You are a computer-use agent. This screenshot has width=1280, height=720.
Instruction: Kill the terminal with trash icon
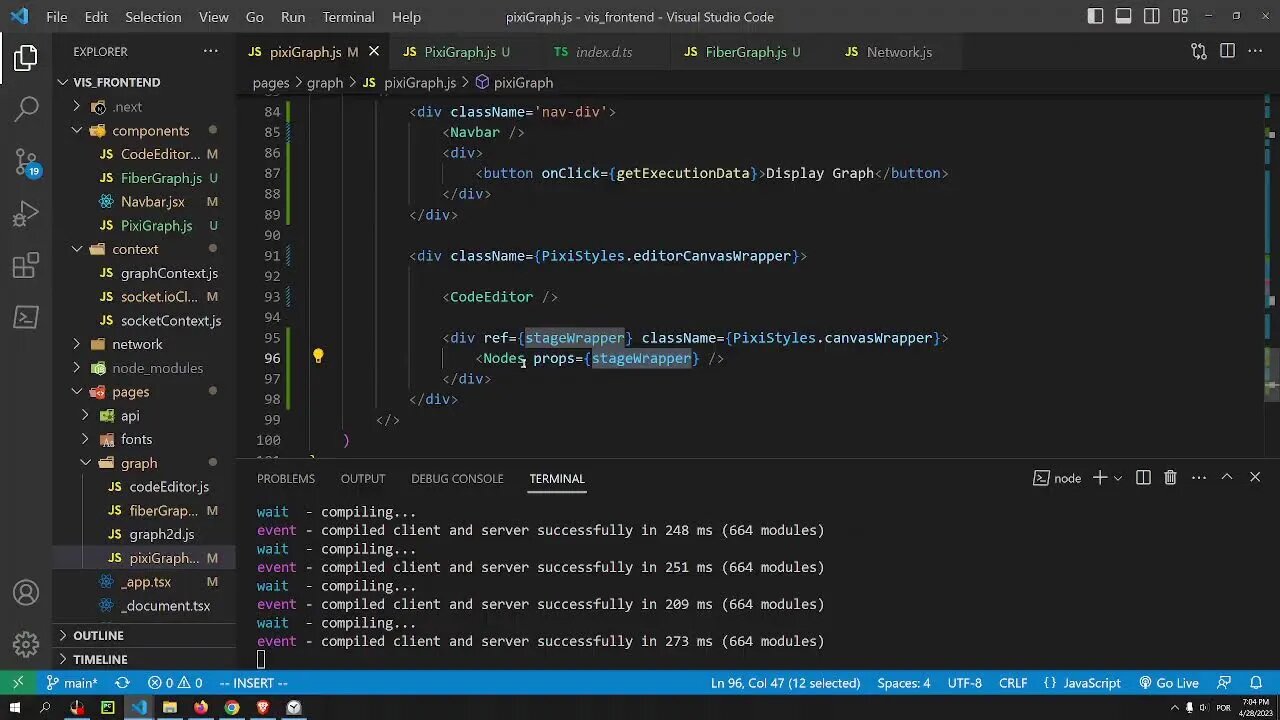pyautogui.click(x=1170, y=478)
